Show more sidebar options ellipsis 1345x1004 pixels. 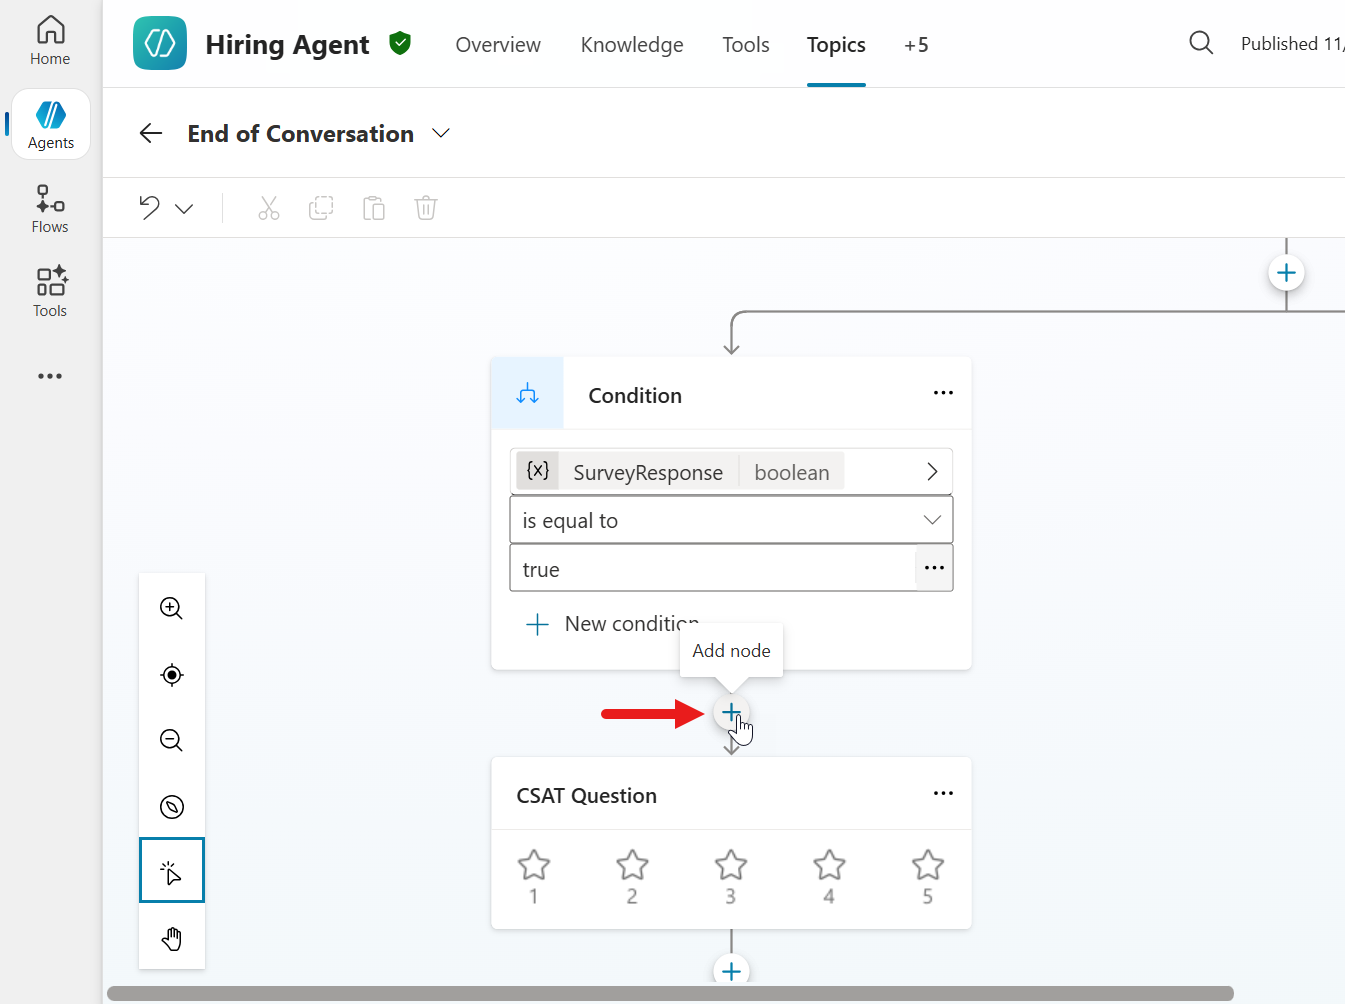point(50,376)
